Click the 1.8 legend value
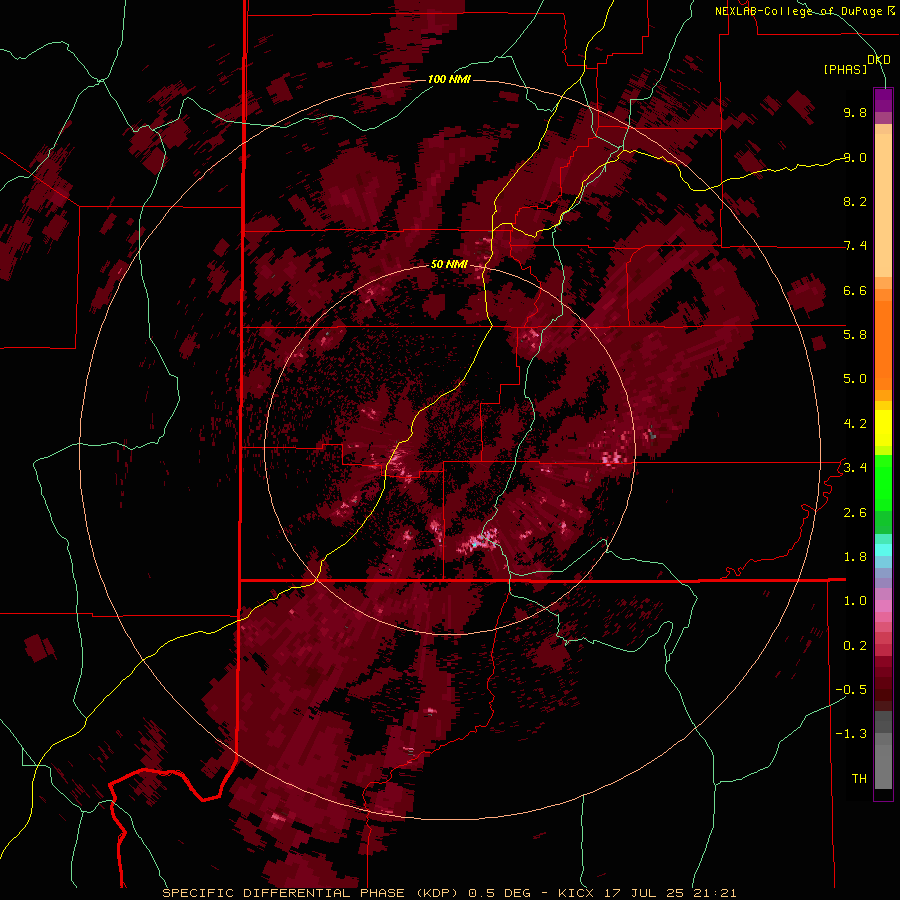 [855, 557]
